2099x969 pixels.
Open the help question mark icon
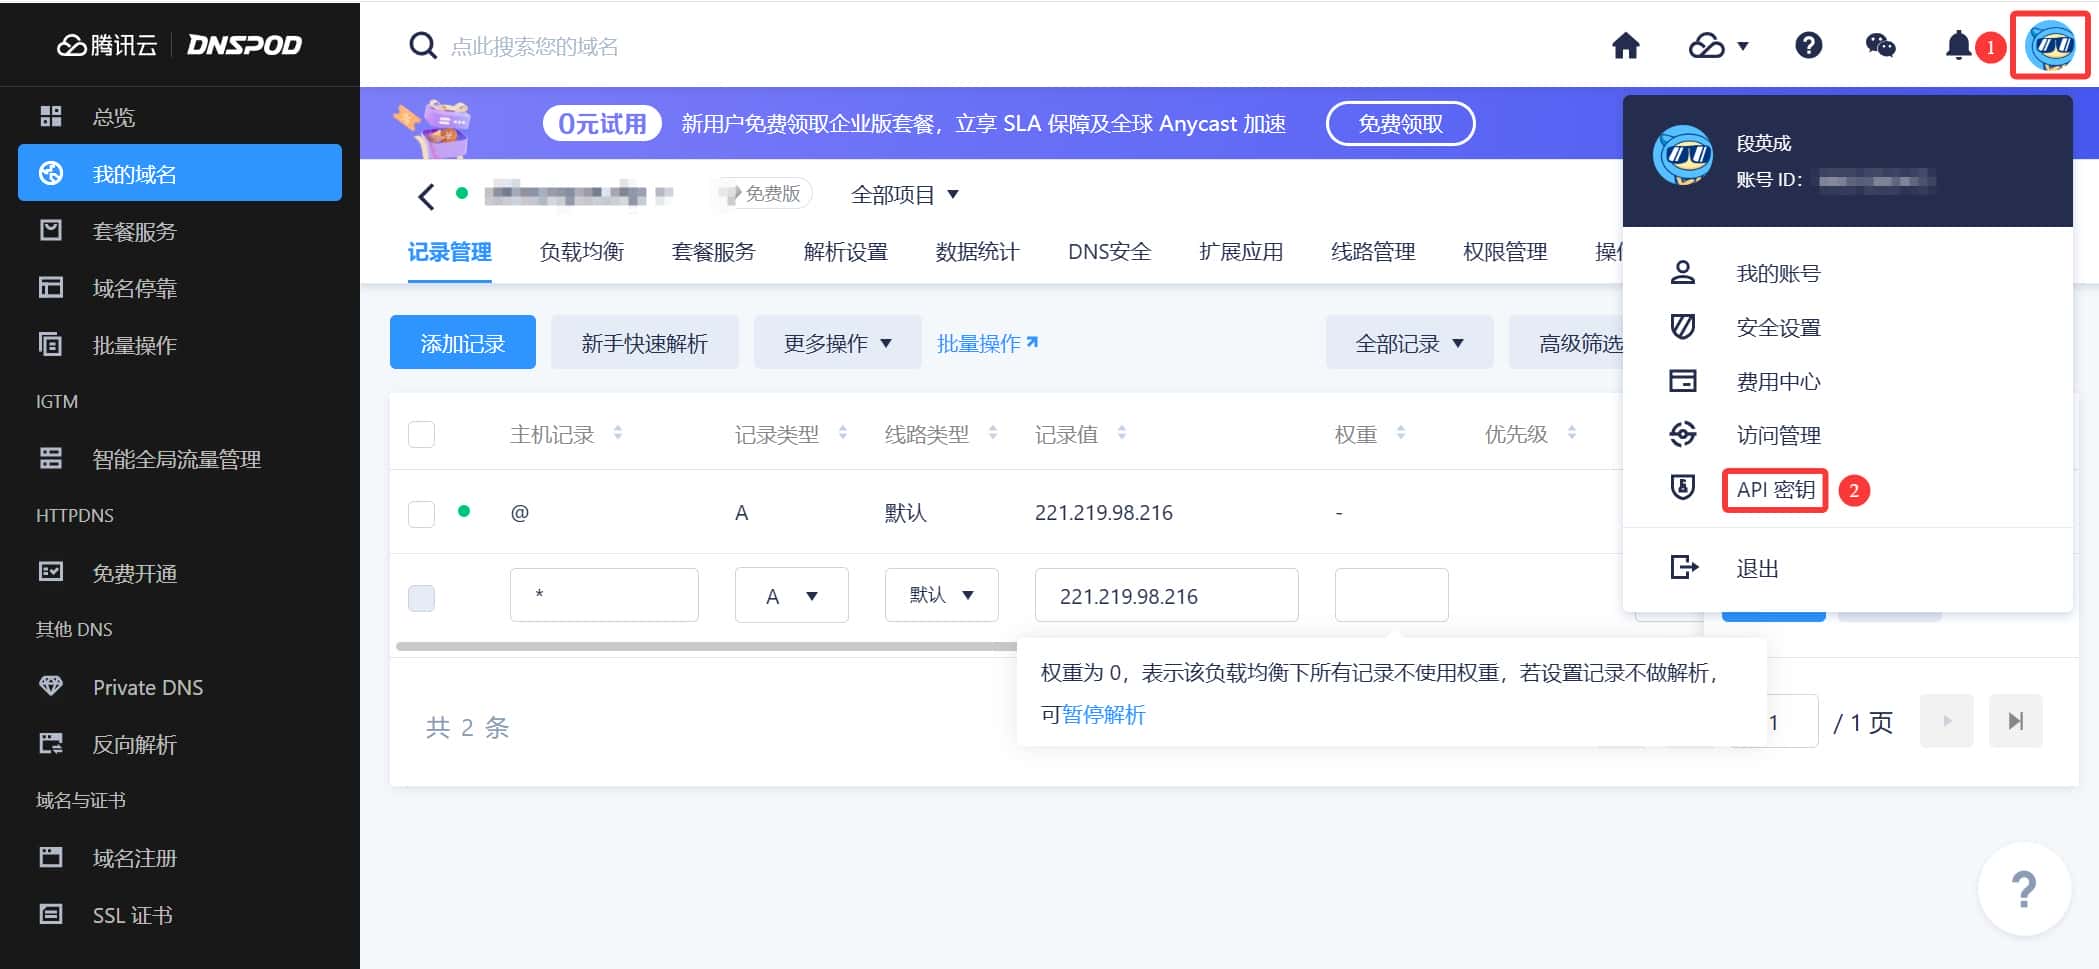coord(1808,46)
